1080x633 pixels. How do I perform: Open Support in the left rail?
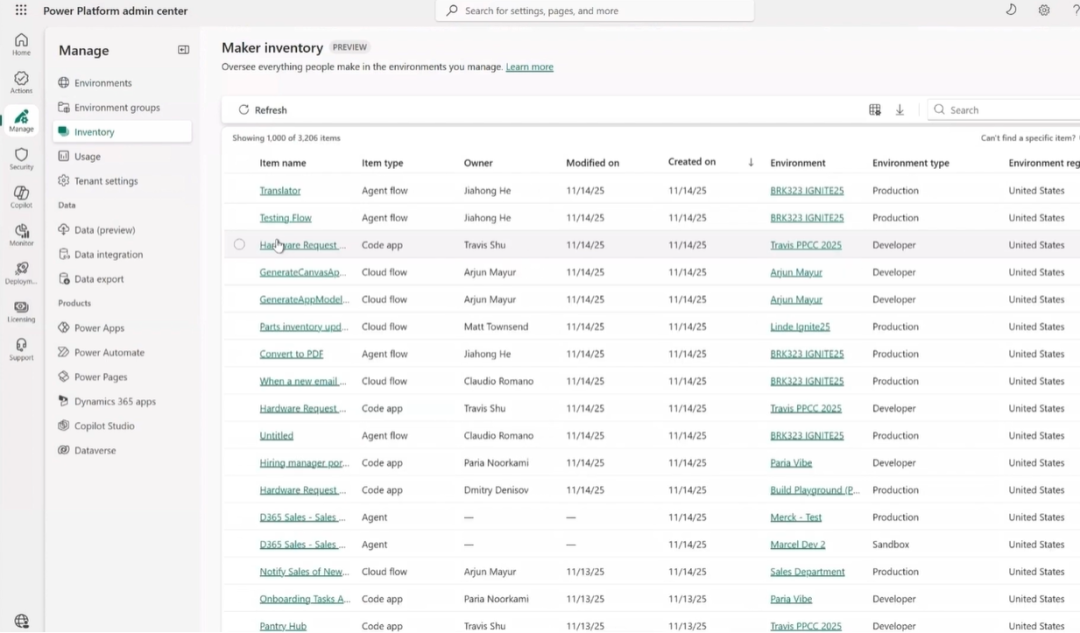tap(21, 349)
